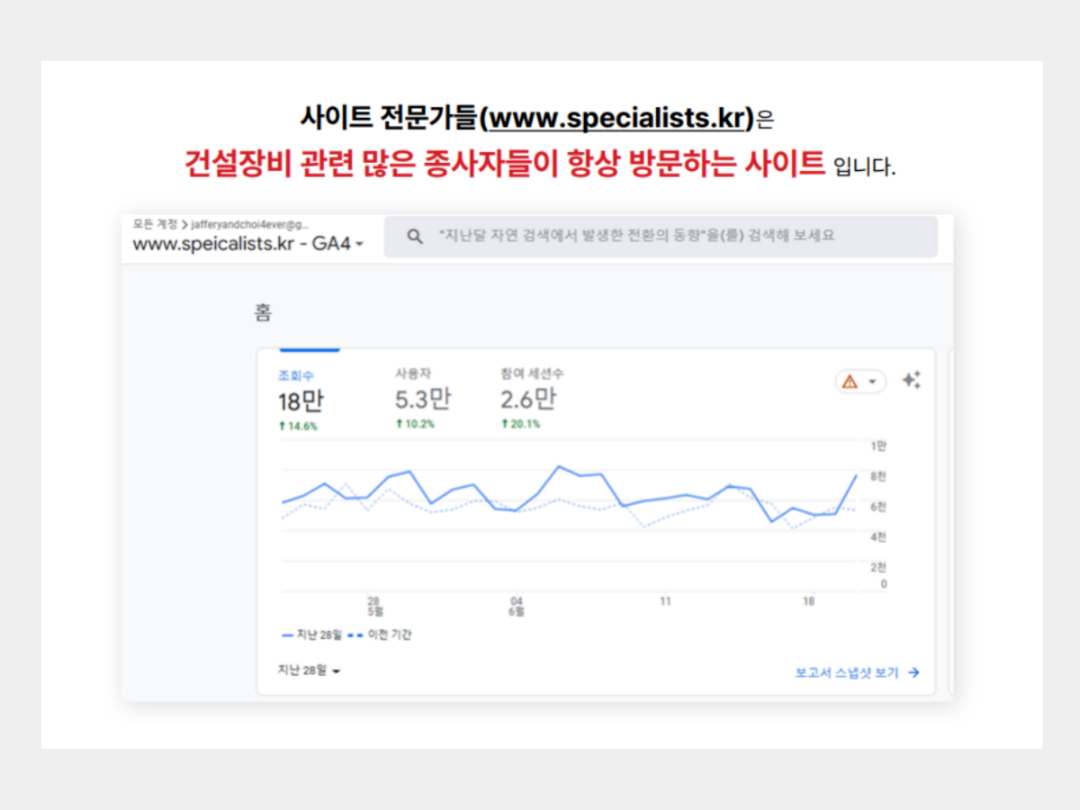Image resolution: width=1080 pixels, height=810 pixels.
Task: Open the Insights sparkle icon
Action: [x=911, y=380]
